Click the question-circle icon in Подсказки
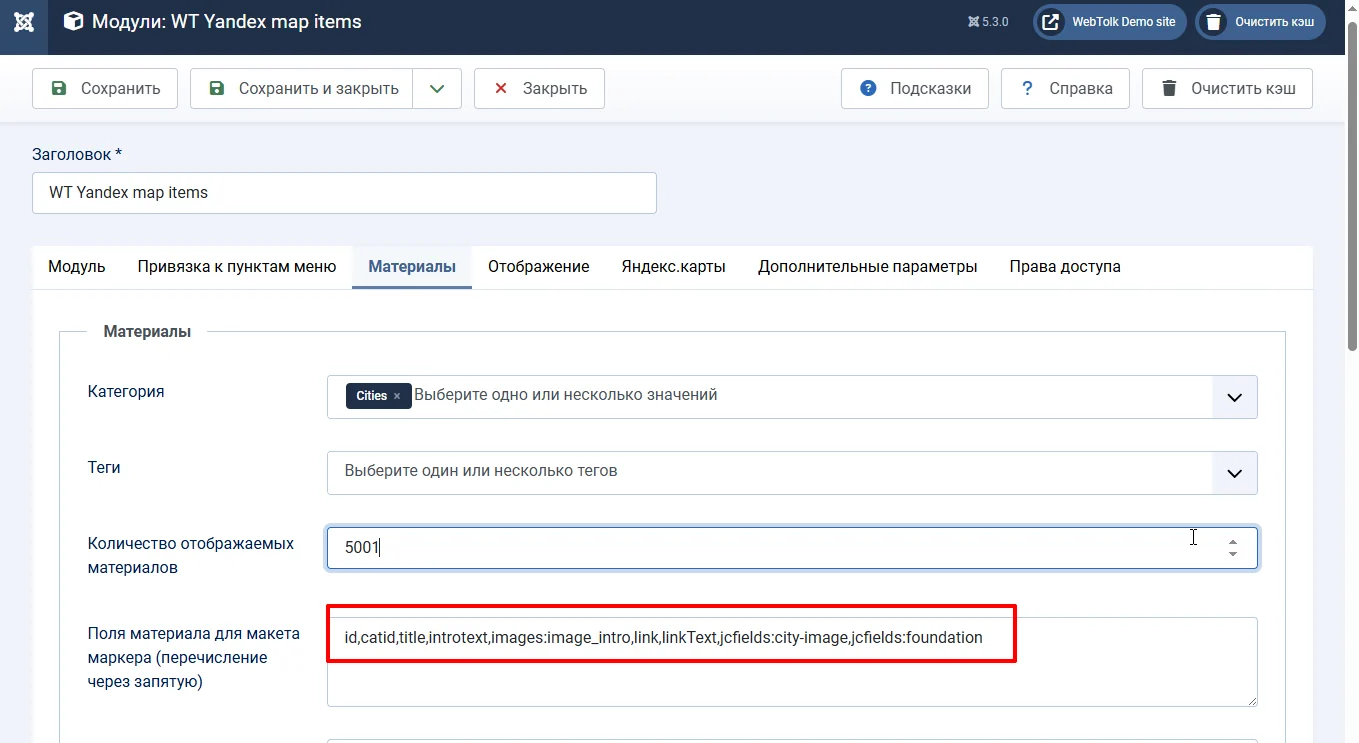This screenshot has height=743, width=1359. (868, 88)
